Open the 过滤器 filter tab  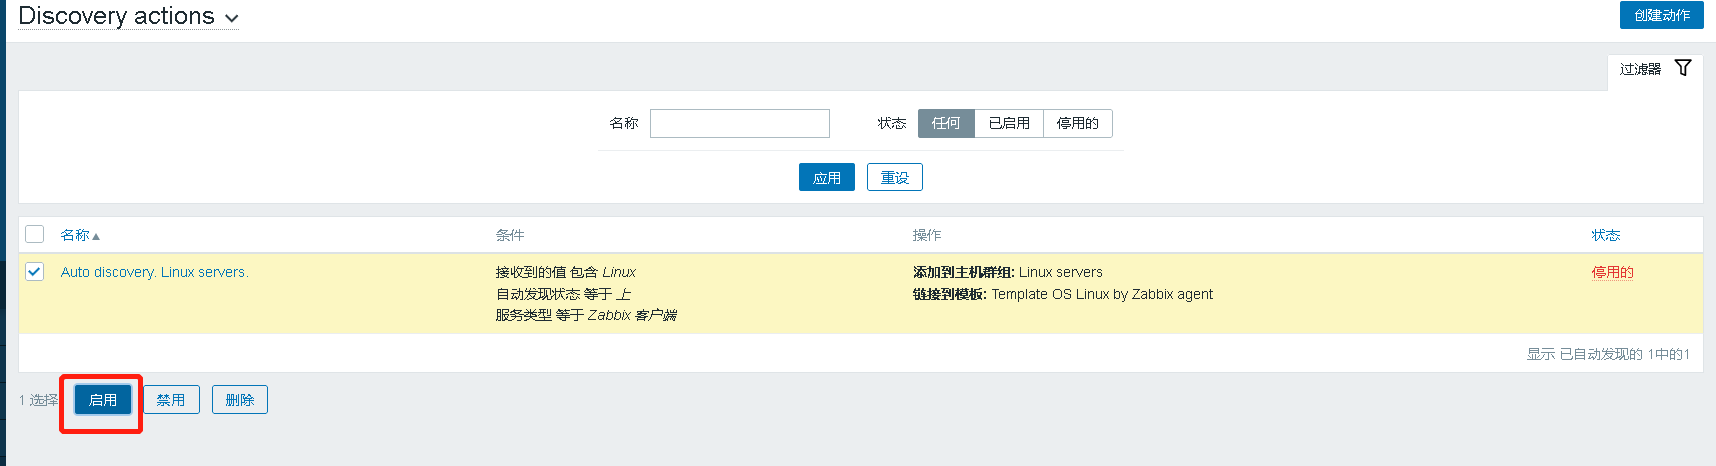pos(1640,69)
